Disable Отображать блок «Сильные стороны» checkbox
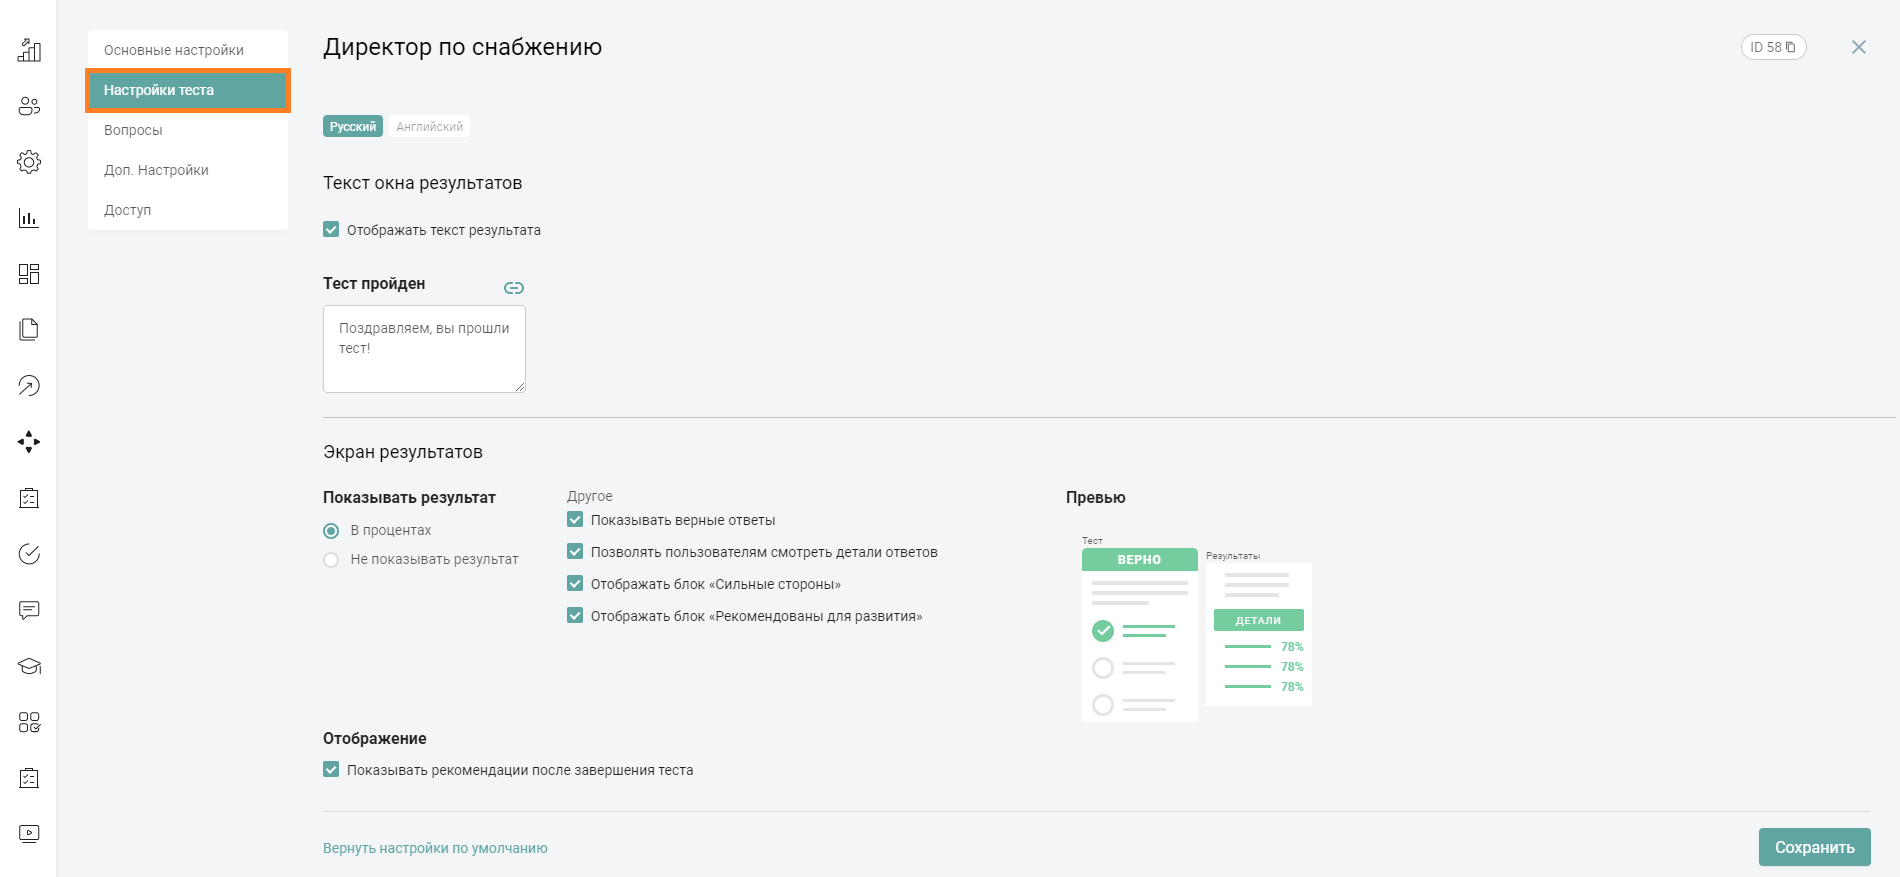 pyautogui.click(x=575, y=584)
